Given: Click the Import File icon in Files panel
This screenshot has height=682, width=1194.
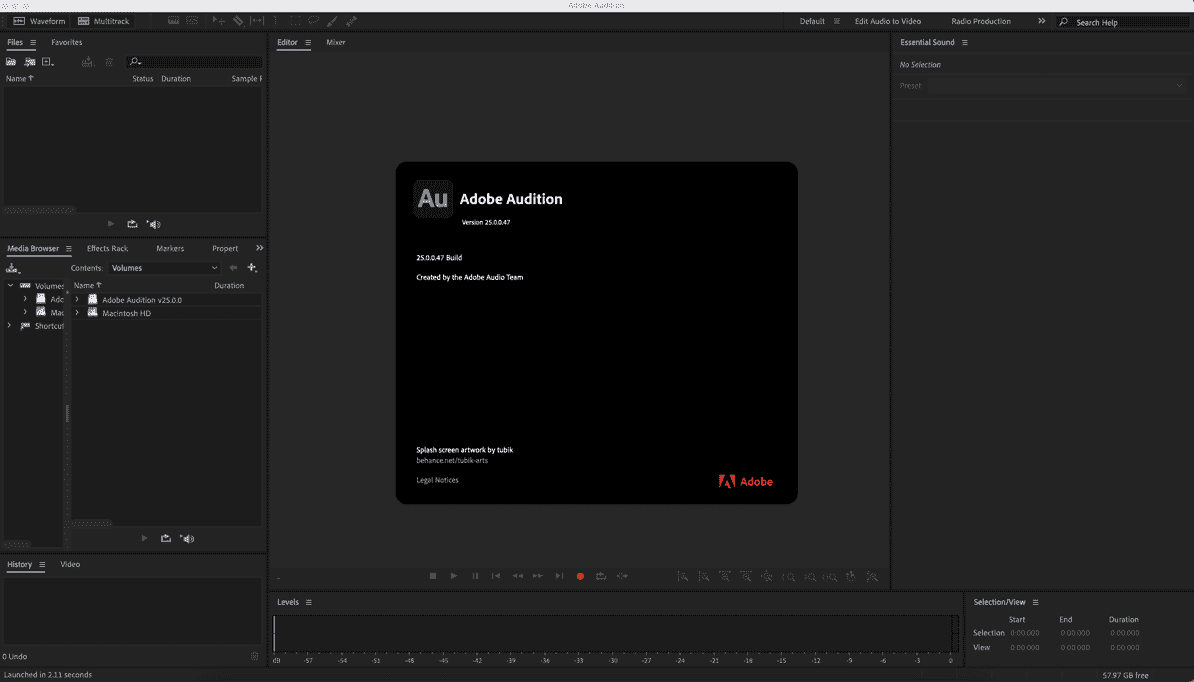Looking at the screenshot, I should tap(30, 61).
